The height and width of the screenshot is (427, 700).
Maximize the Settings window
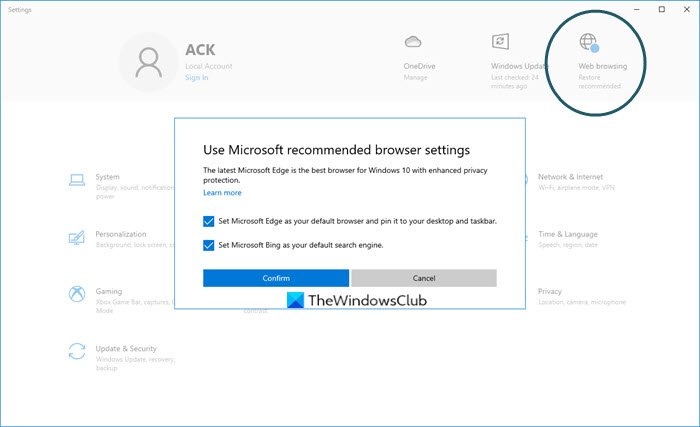pos(662,9)
